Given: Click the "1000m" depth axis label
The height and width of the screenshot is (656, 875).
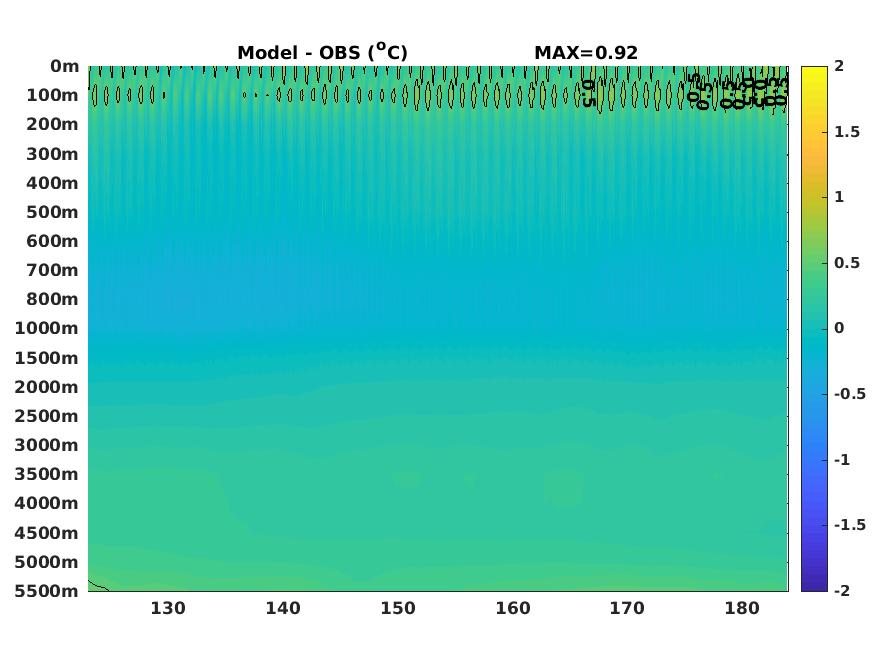Looking at the screenshot, I should point(47,328).
